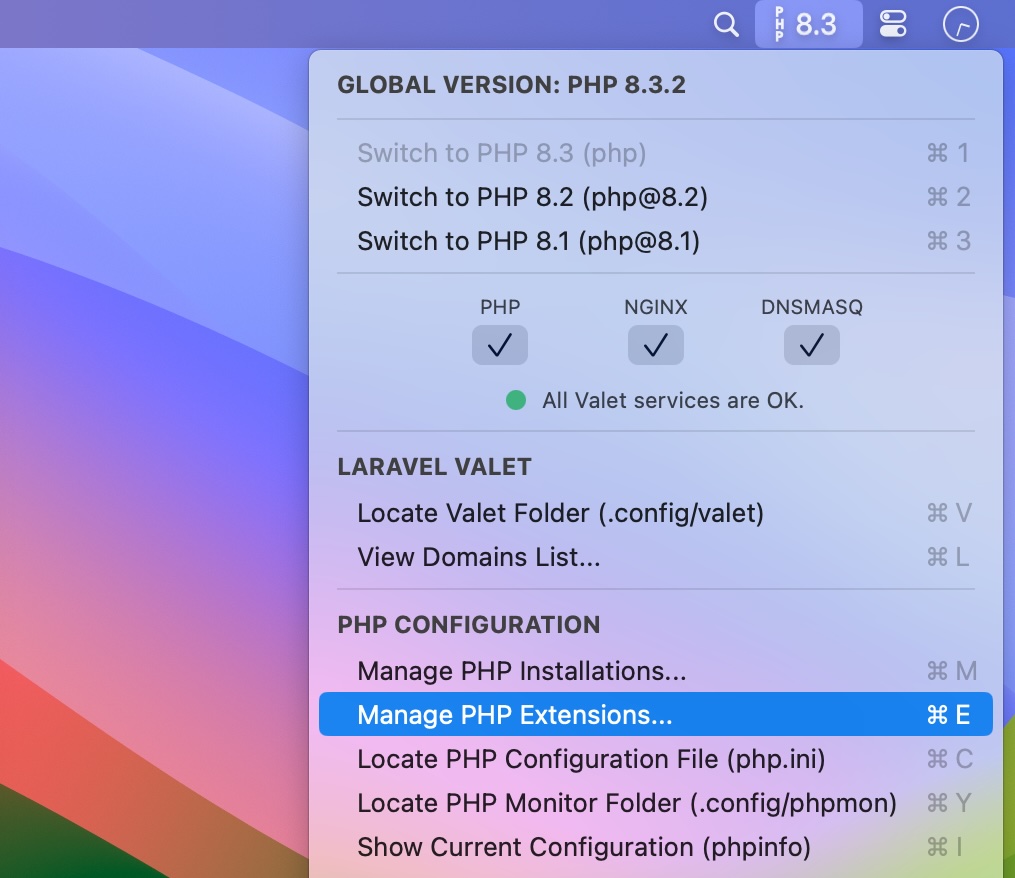Click the green status indicator dot
1015x878 pixels.
pyautogui.click(x=516, y=400)
